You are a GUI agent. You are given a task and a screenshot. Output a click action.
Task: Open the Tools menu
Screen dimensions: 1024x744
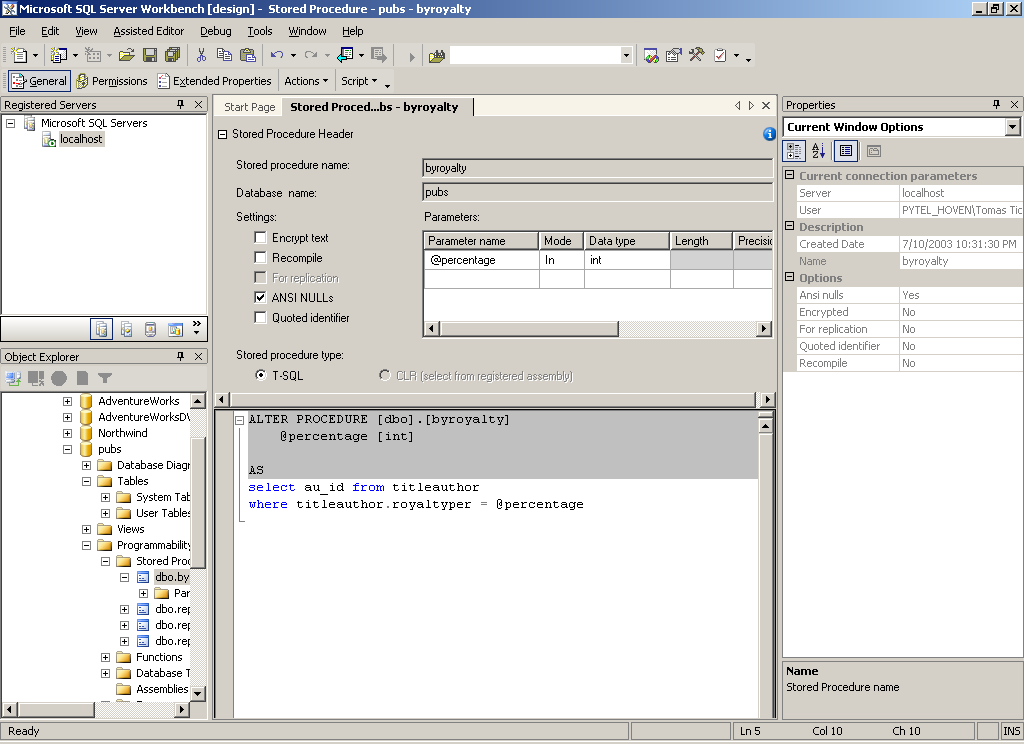coord(260,31)
